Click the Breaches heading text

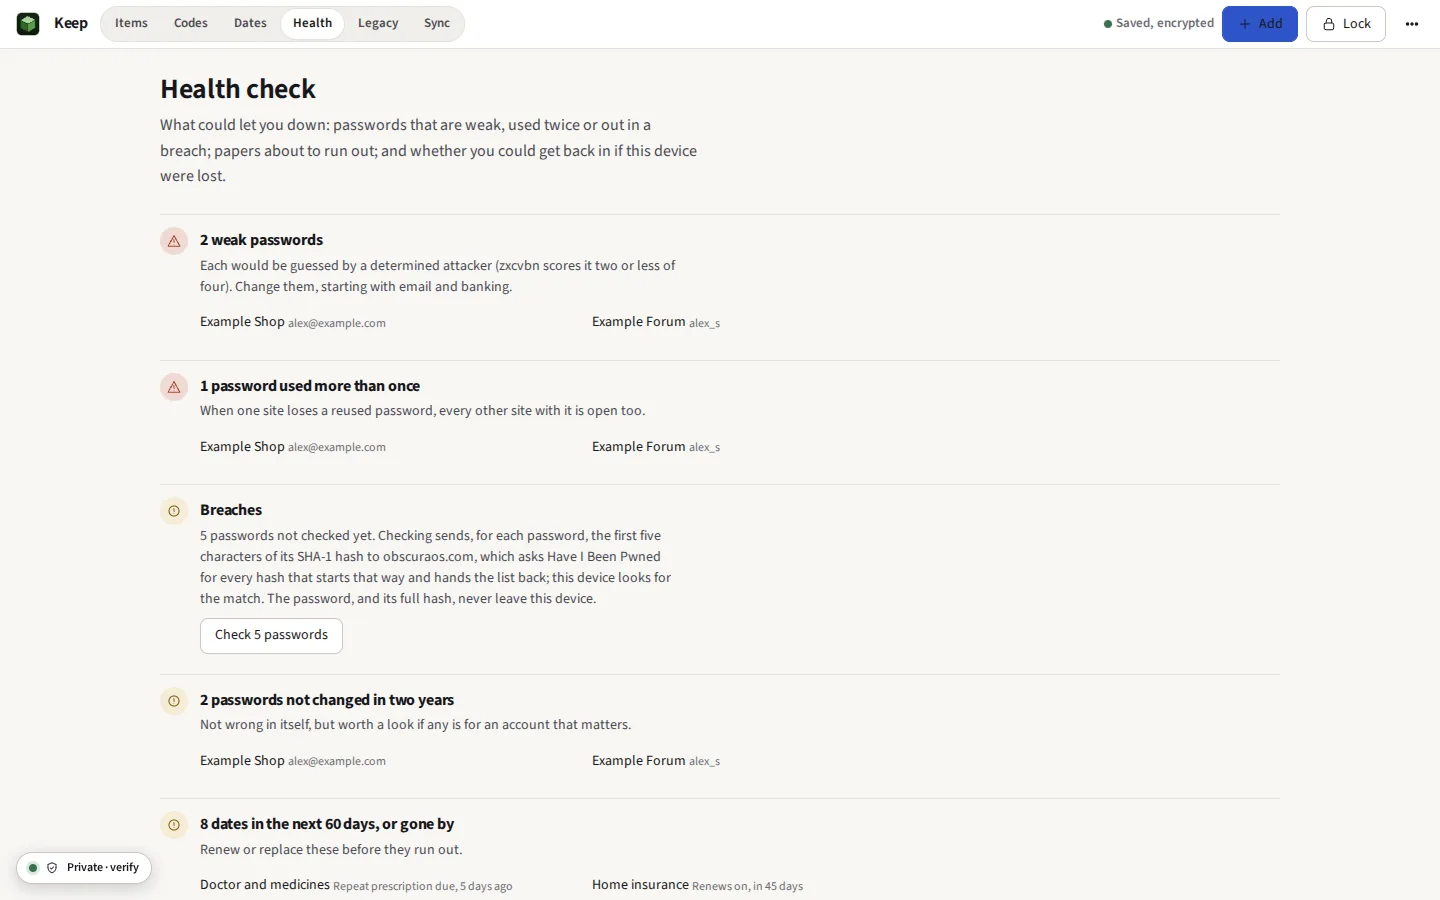point(231,510)
